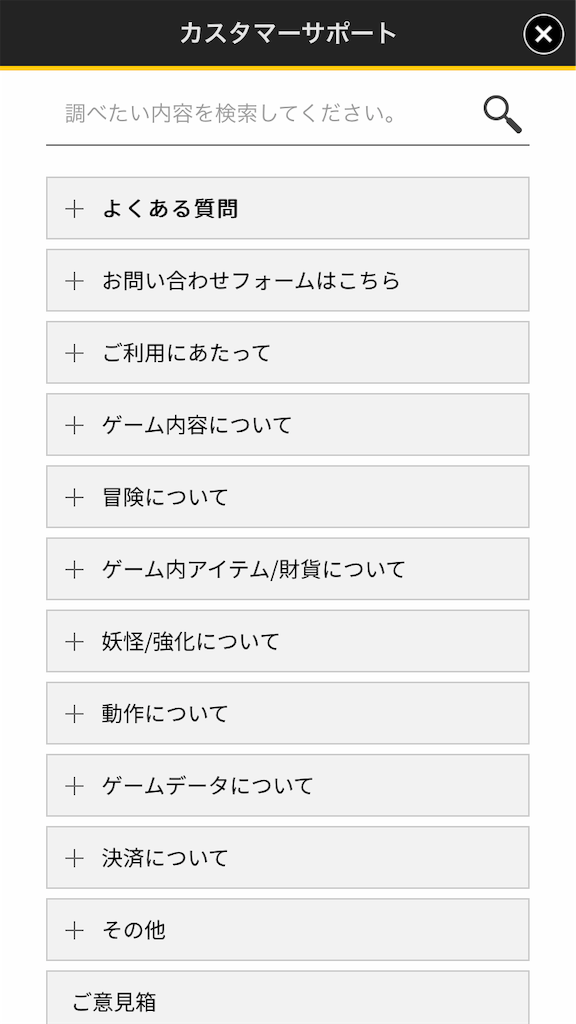Select the カスタマーサポート title bar
The height and width of the screenshot is (1024, 576).
click(x=288, y=33)
